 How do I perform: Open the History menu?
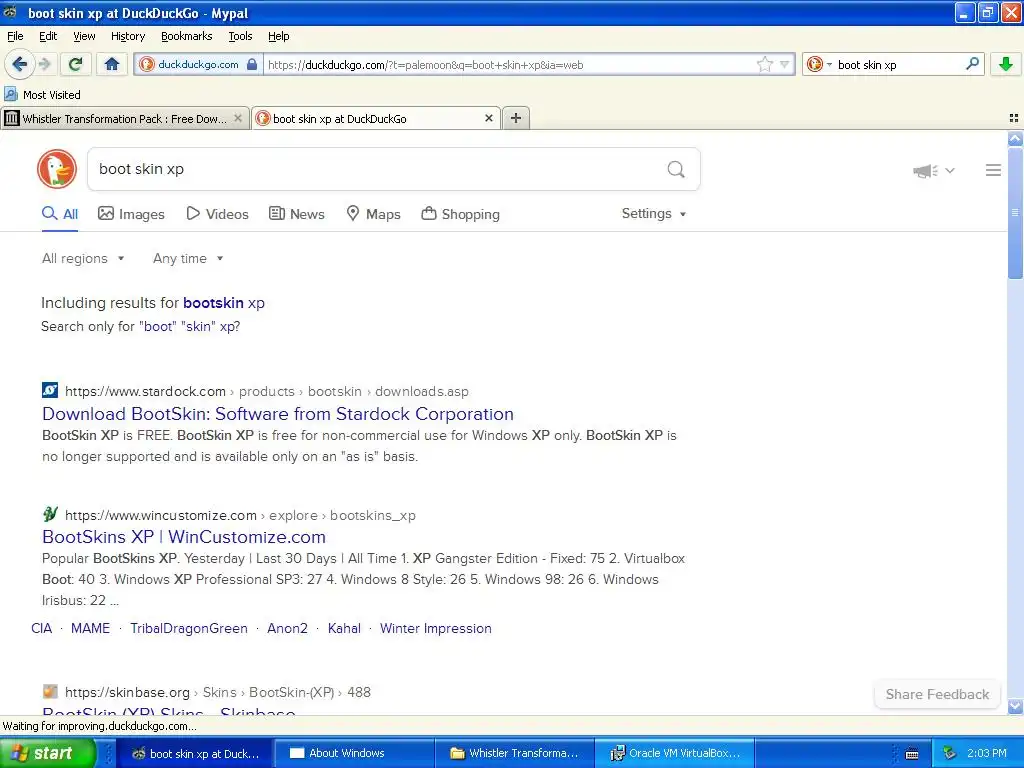coord(127,36)
